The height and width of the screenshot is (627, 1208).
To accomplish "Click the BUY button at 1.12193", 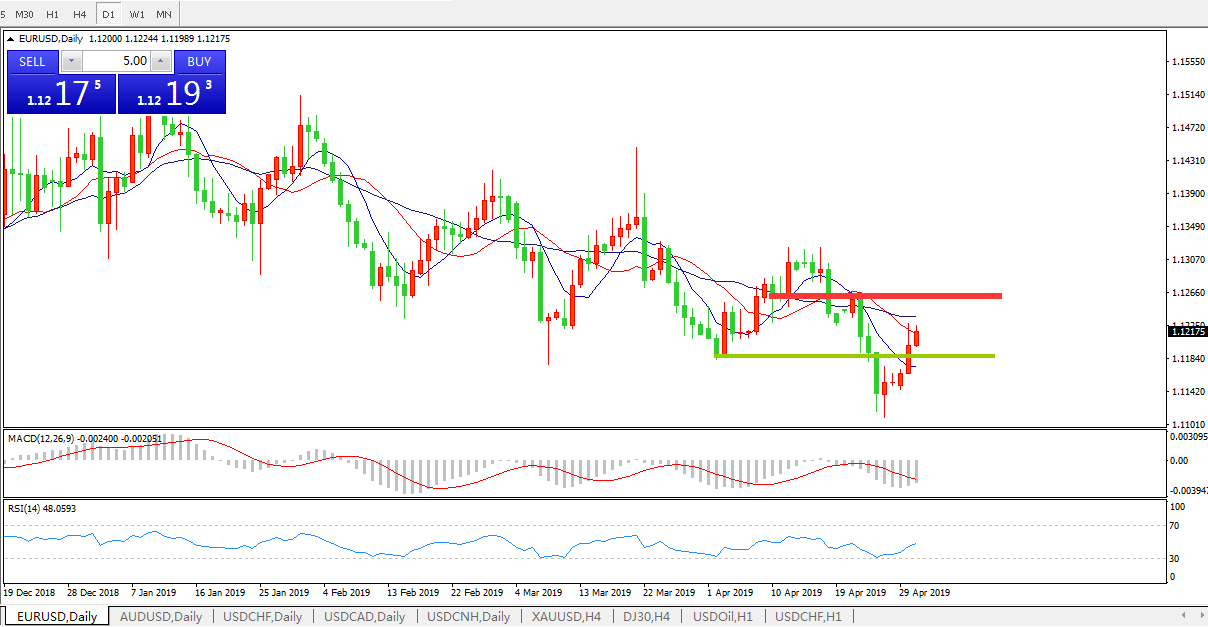I will pos(172,94).
